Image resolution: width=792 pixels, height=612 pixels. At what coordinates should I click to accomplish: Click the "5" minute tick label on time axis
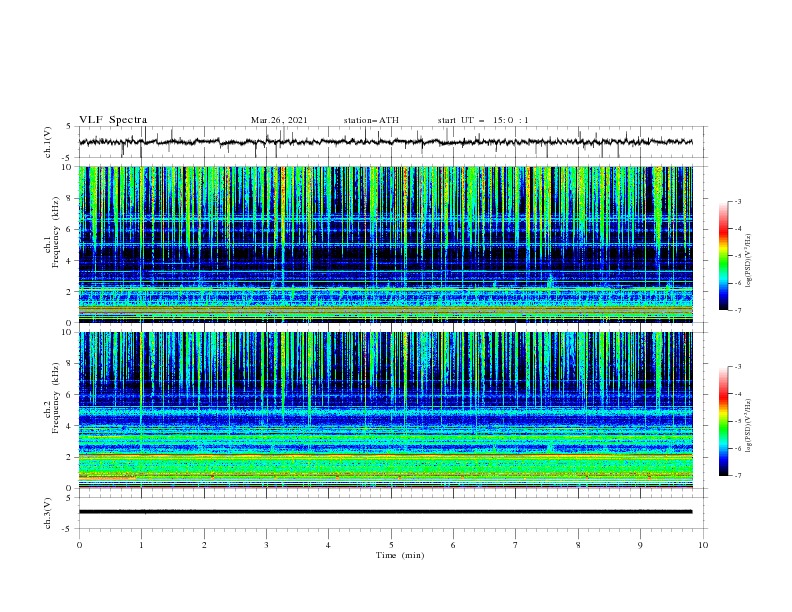point(391,545)
